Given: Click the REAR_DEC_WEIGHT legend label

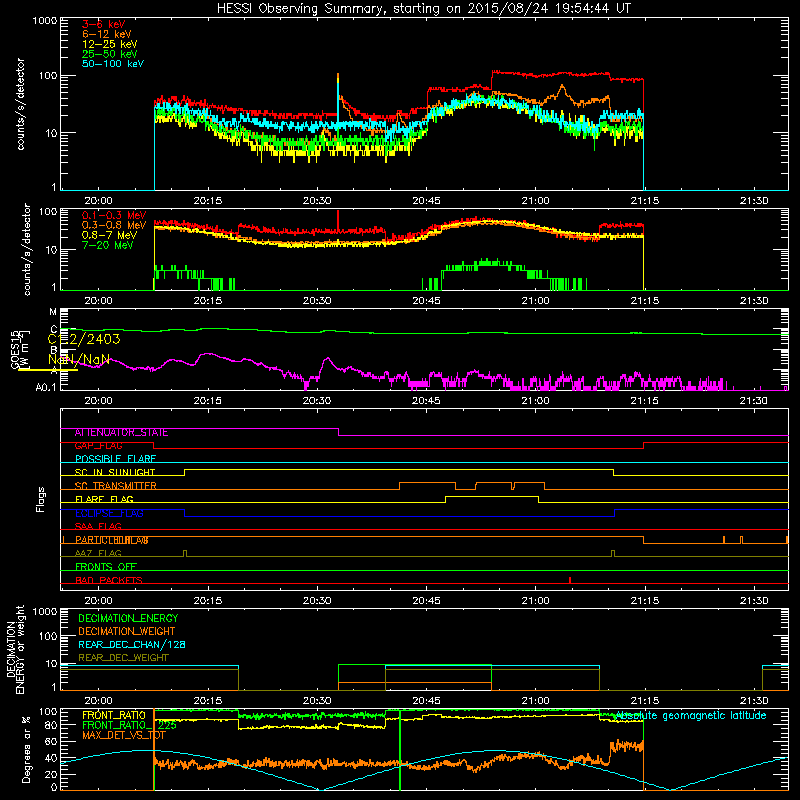Looking at the screenshot, I should [123, 658].
